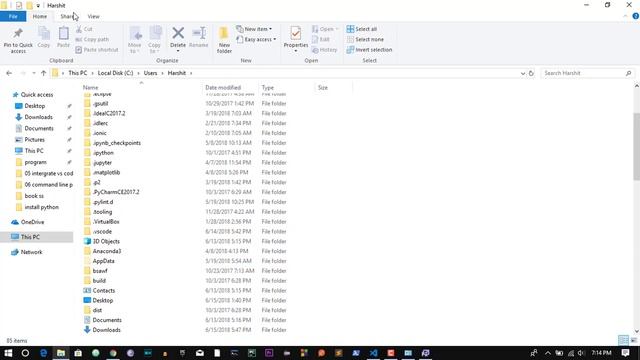Sort by the Type column header

(x=268, y=87)
